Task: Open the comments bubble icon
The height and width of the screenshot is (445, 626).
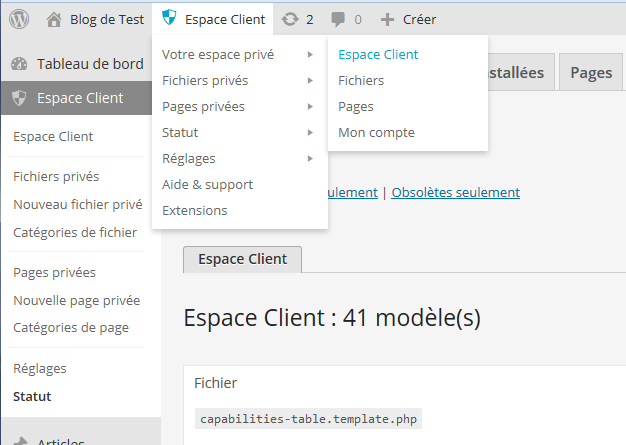Action: (338, 20)
